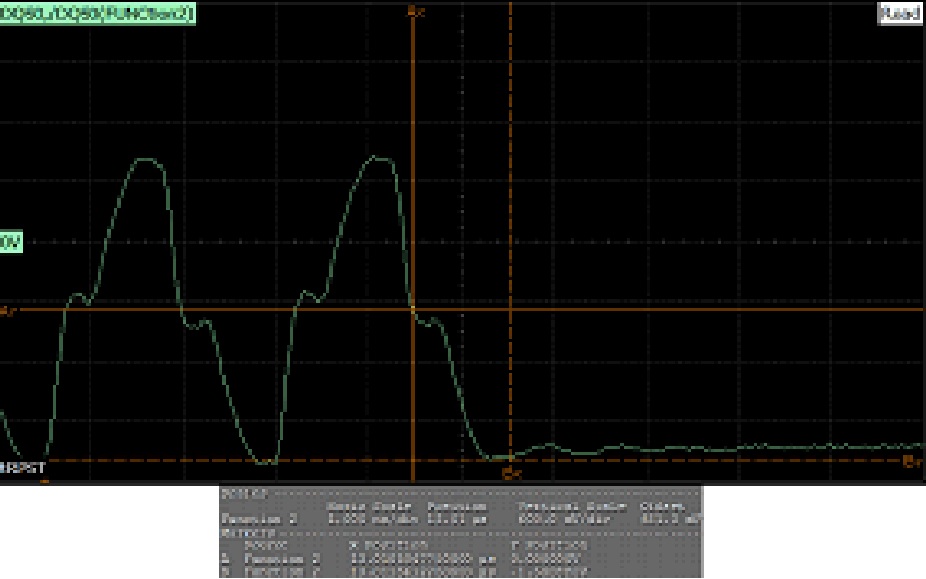Click marker B's X Position value

click(423, 573)
